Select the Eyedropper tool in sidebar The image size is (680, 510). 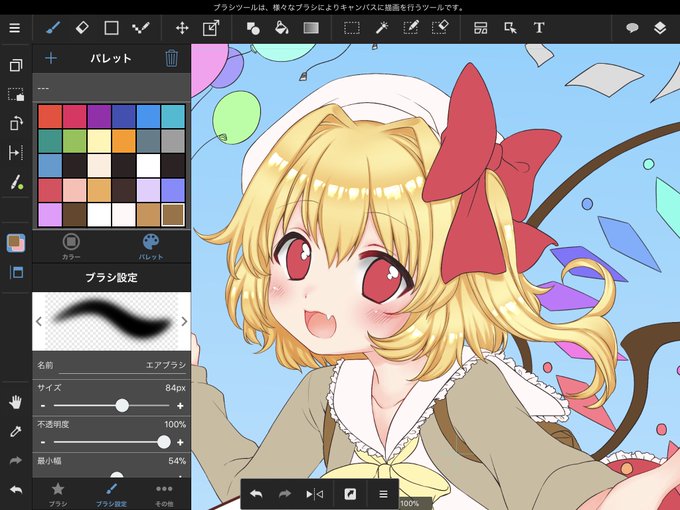16,431
